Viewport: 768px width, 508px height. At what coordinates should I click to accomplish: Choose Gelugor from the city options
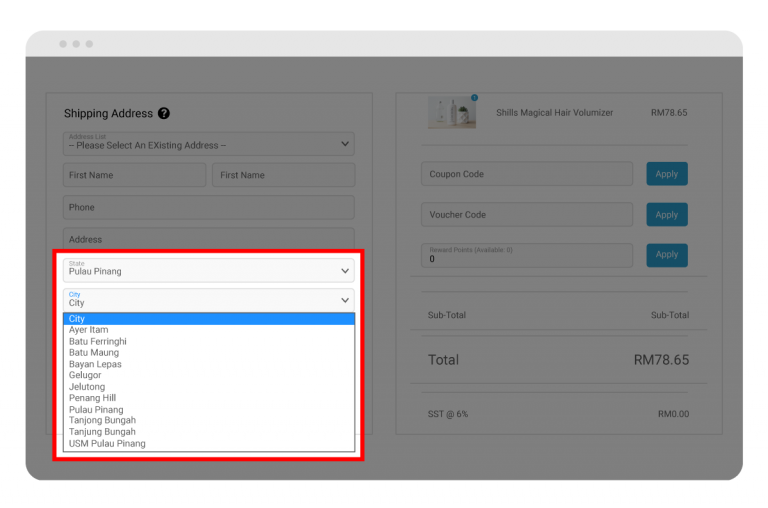[x=85, y=376]
